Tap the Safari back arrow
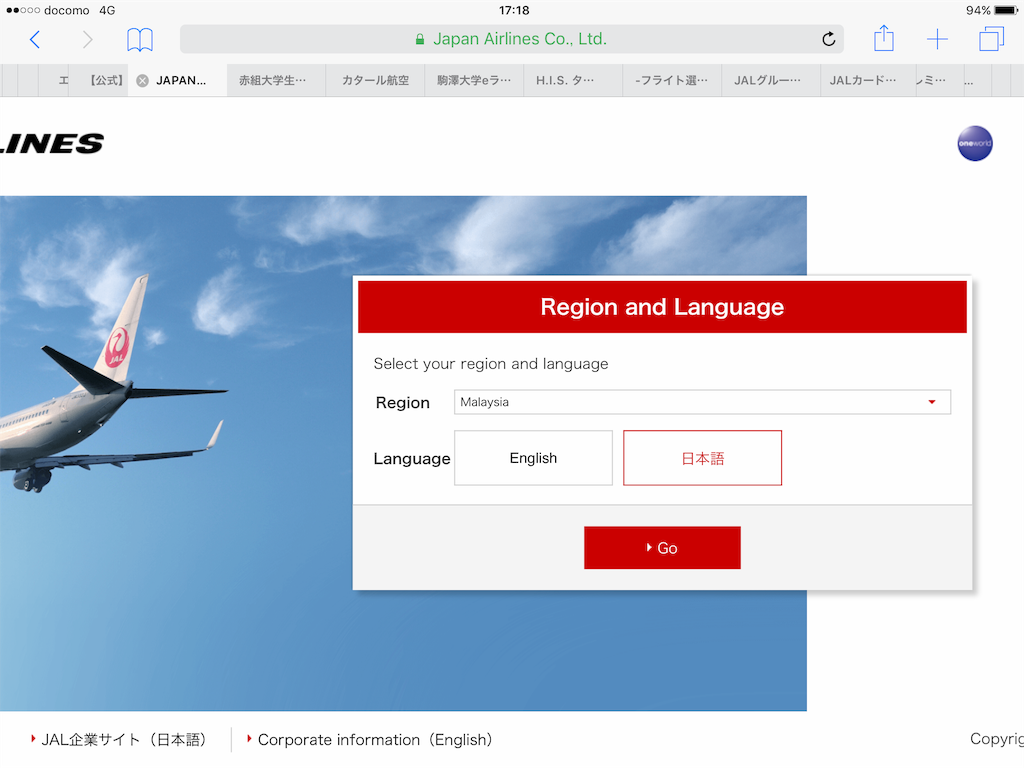Image resolution: width=1024 pixels, height=768 pixels. point(35,40)
